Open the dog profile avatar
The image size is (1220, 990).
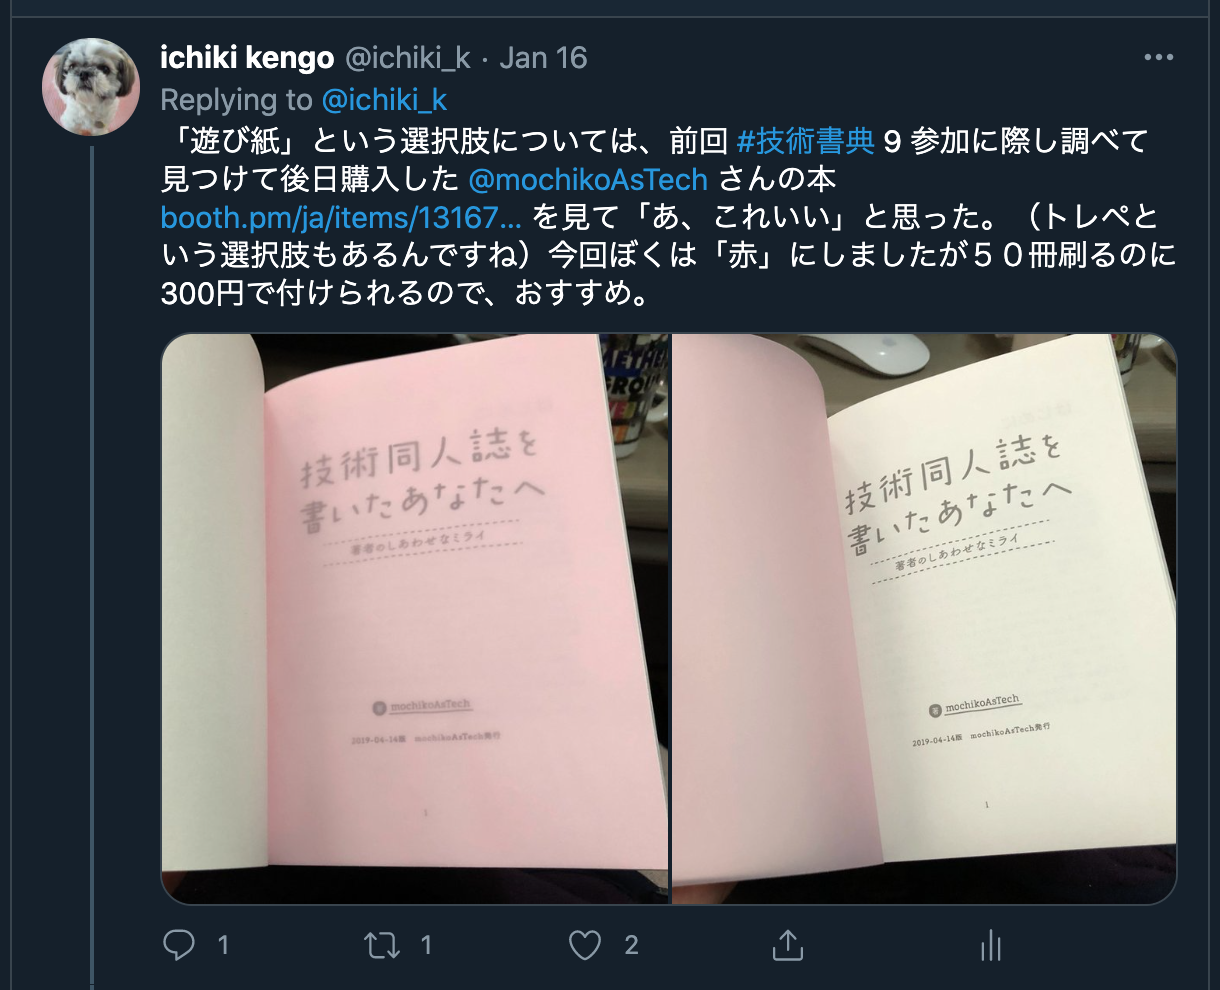(x=91, y=87)
